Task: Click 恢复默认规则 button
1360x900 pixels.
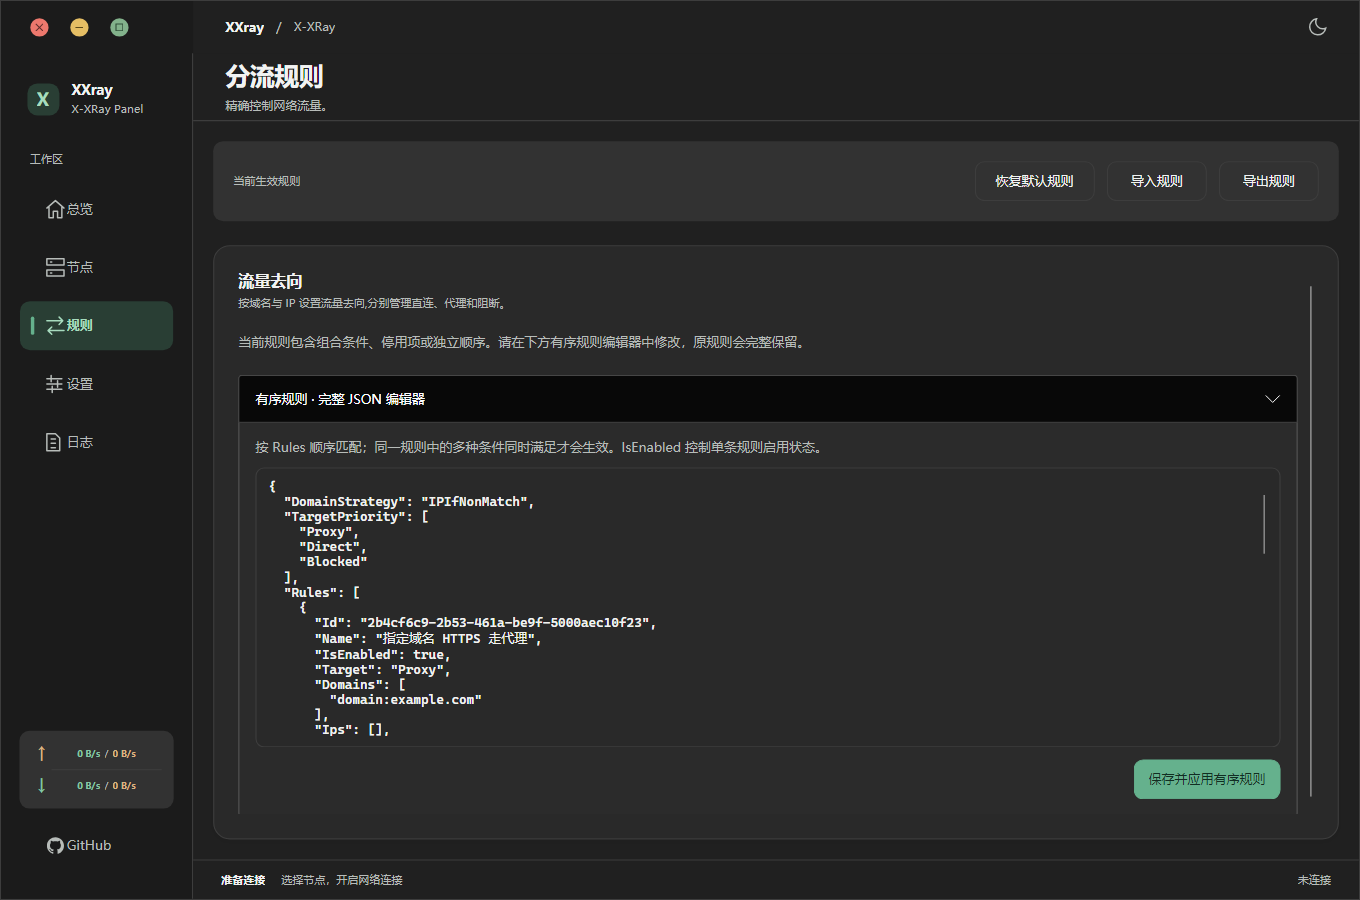Action: pos(1034,181)
